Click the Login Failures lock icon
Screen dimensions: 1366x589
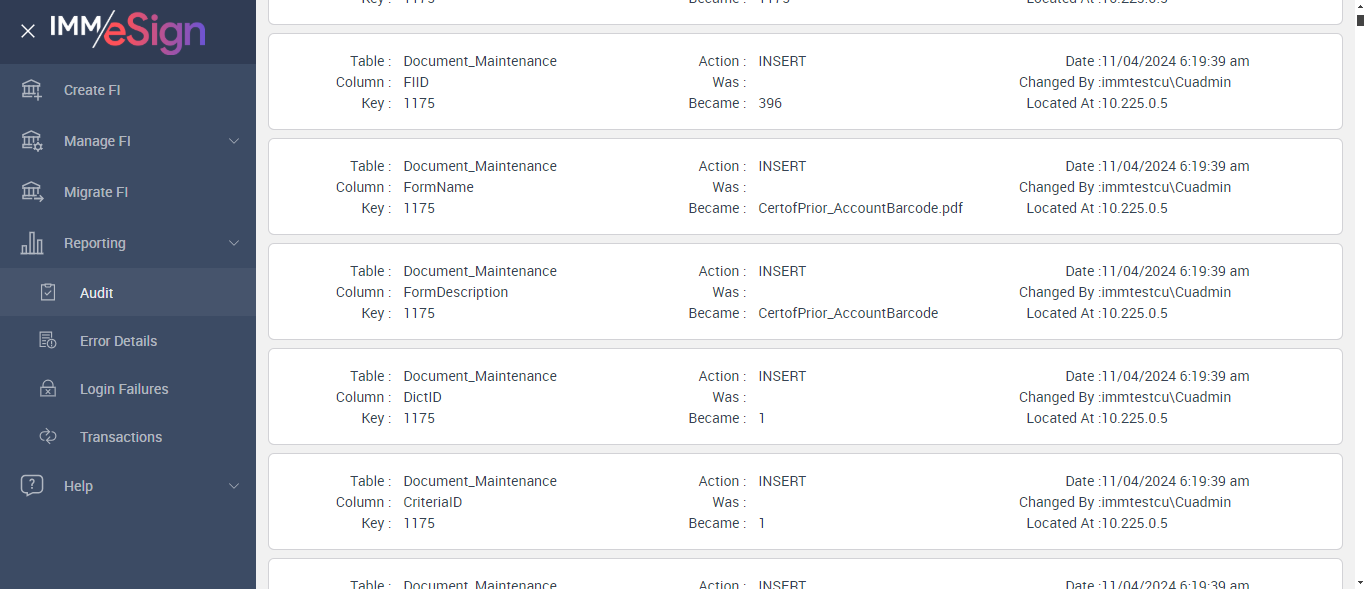pos(48,389)
